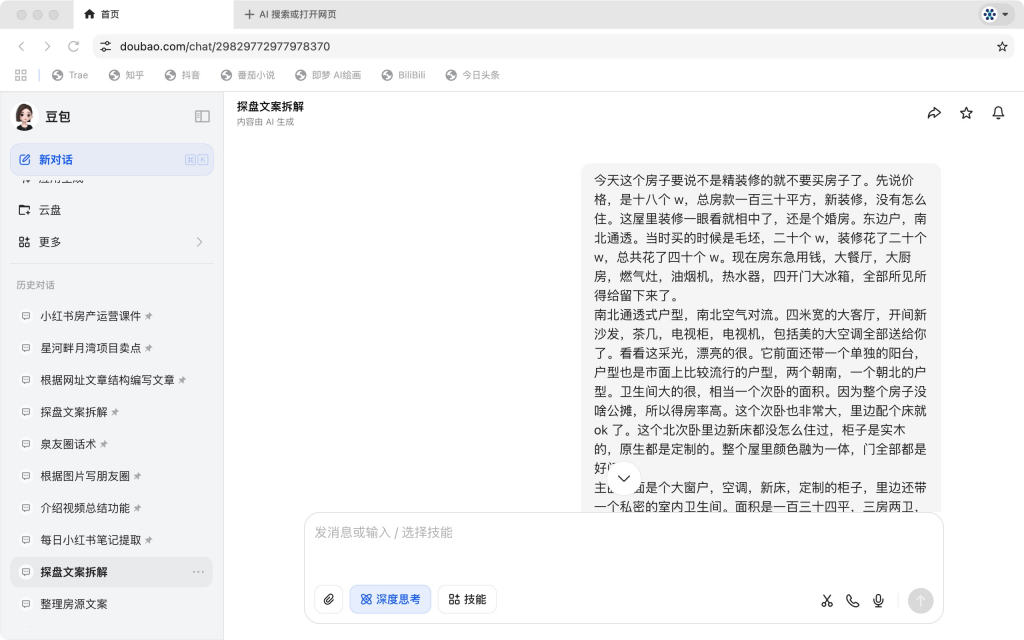Screen dimensions: 1024x640
Task: Switch to the 首页 browser tab
Action: [108, 15]
